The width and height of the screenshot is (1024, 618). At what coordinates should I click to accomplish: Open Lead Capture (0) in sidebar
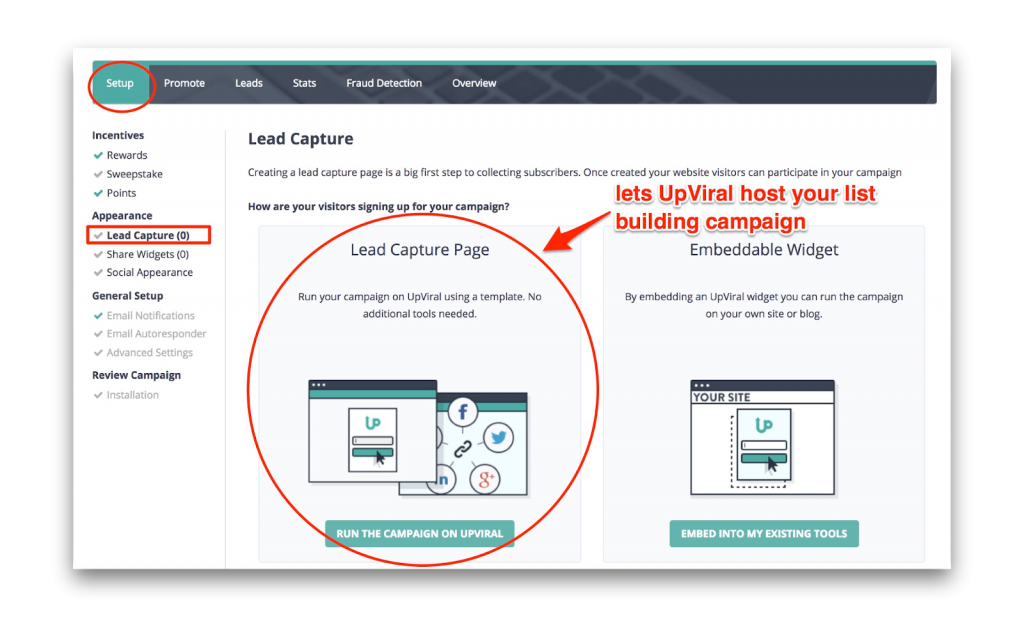coord(148,235)
